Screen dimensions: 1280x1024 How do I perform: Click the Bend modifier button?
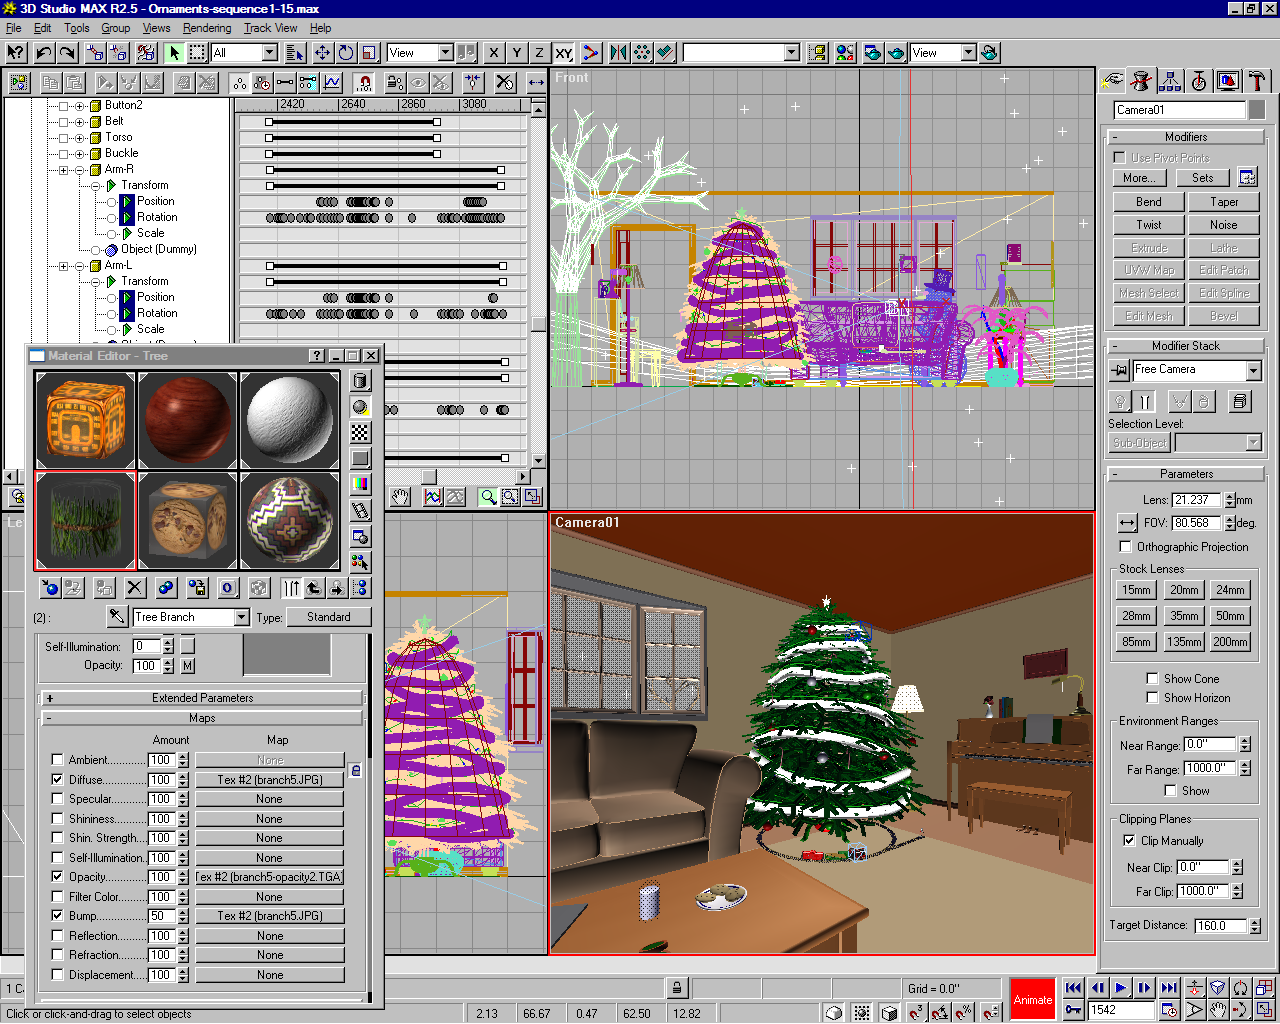point(1149,202)
